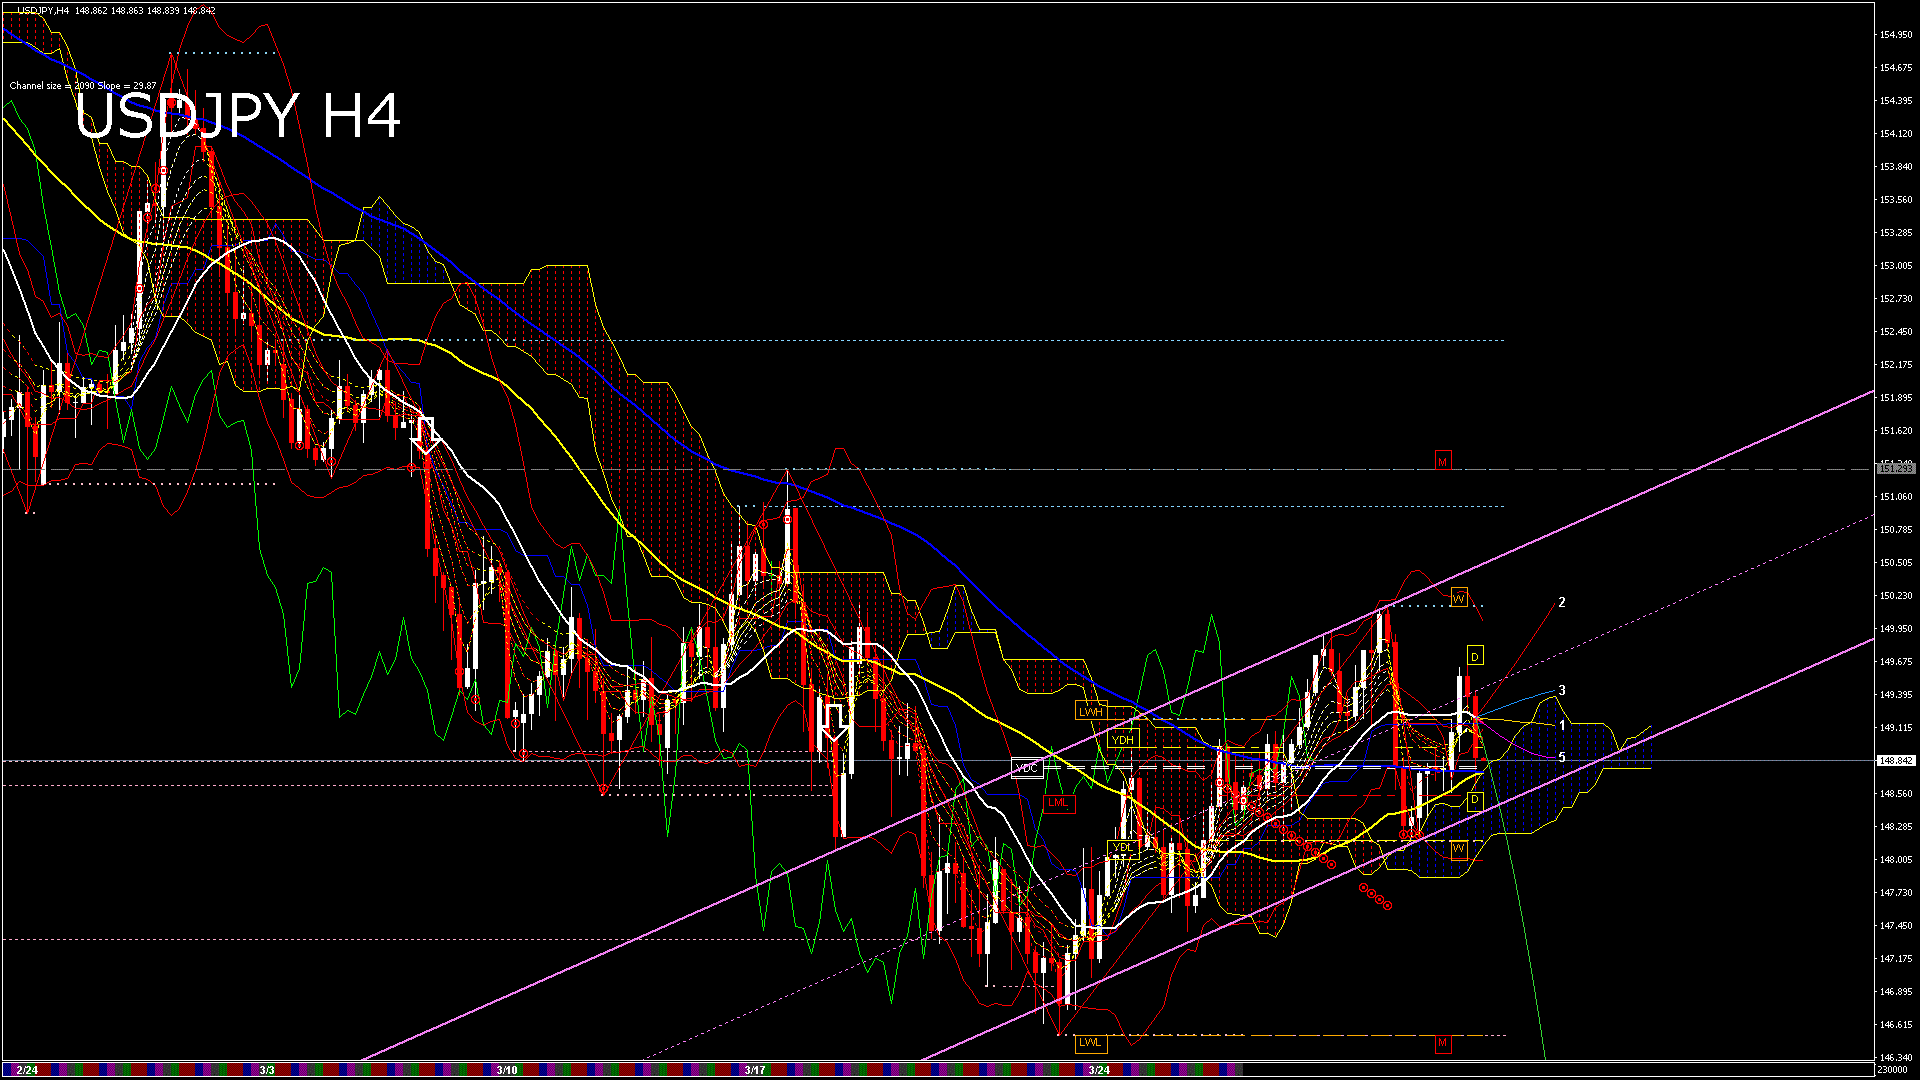The width and height of the screenshot is (1920, 1080).
Task: Select the upper orange W pivot label
Action: pyautogui.click(x=1459, y=598)
